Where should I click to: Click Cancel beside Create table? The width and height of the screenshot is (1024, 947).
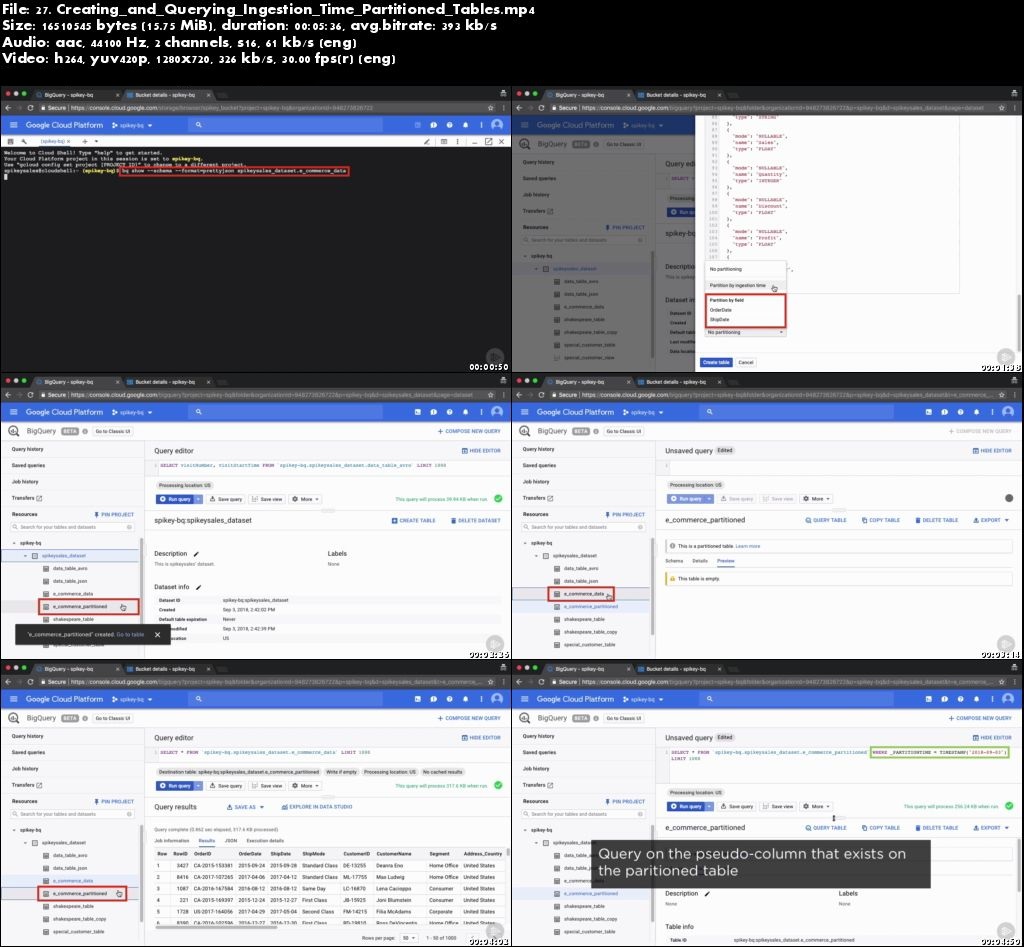coord(746,362)
